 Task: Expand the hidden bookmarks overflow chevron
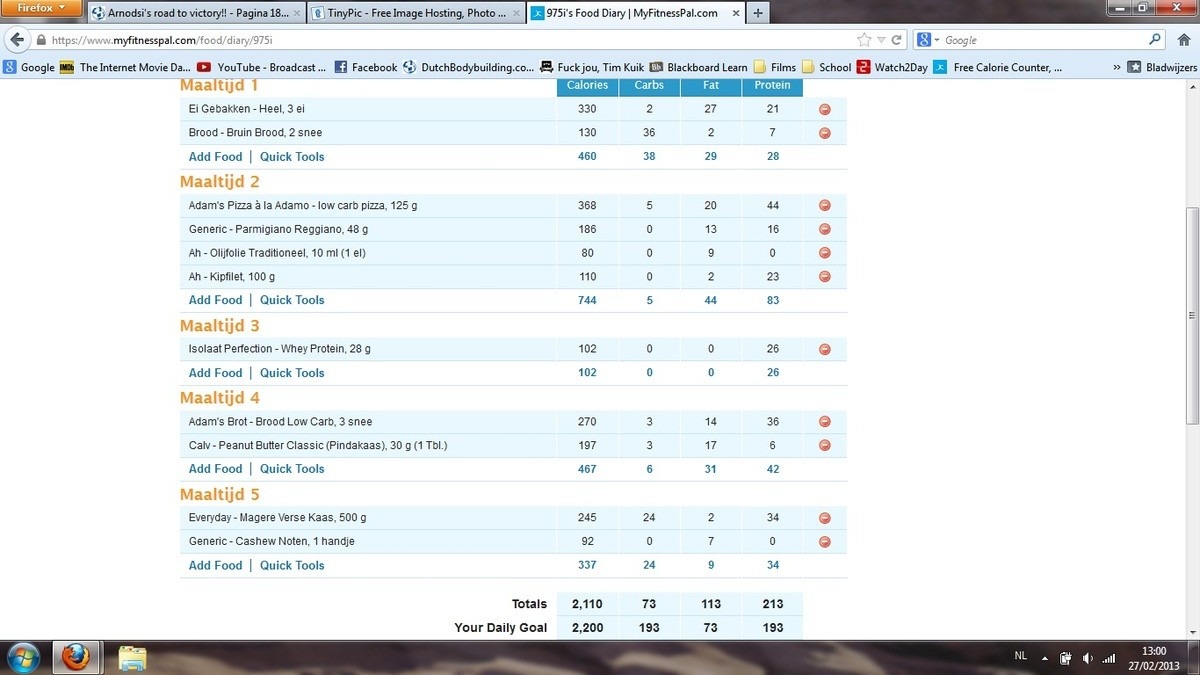tap(1116, 68)
